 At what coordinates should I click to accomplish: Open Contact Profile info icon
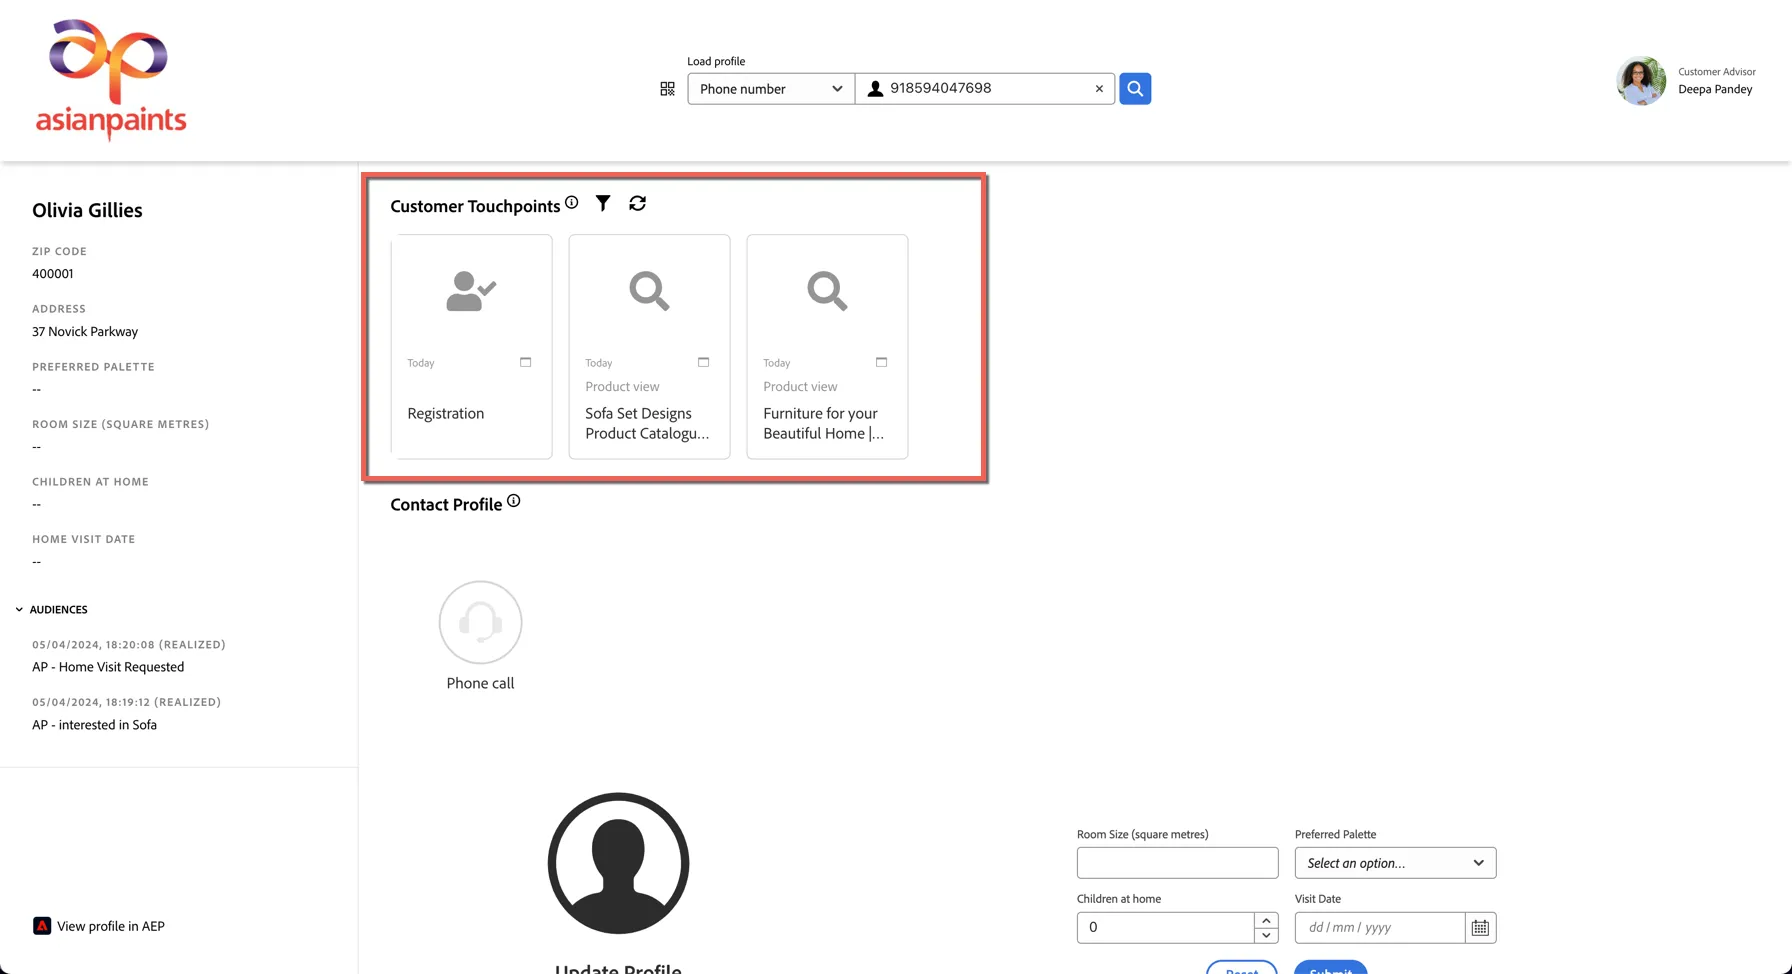click(513, 501)
